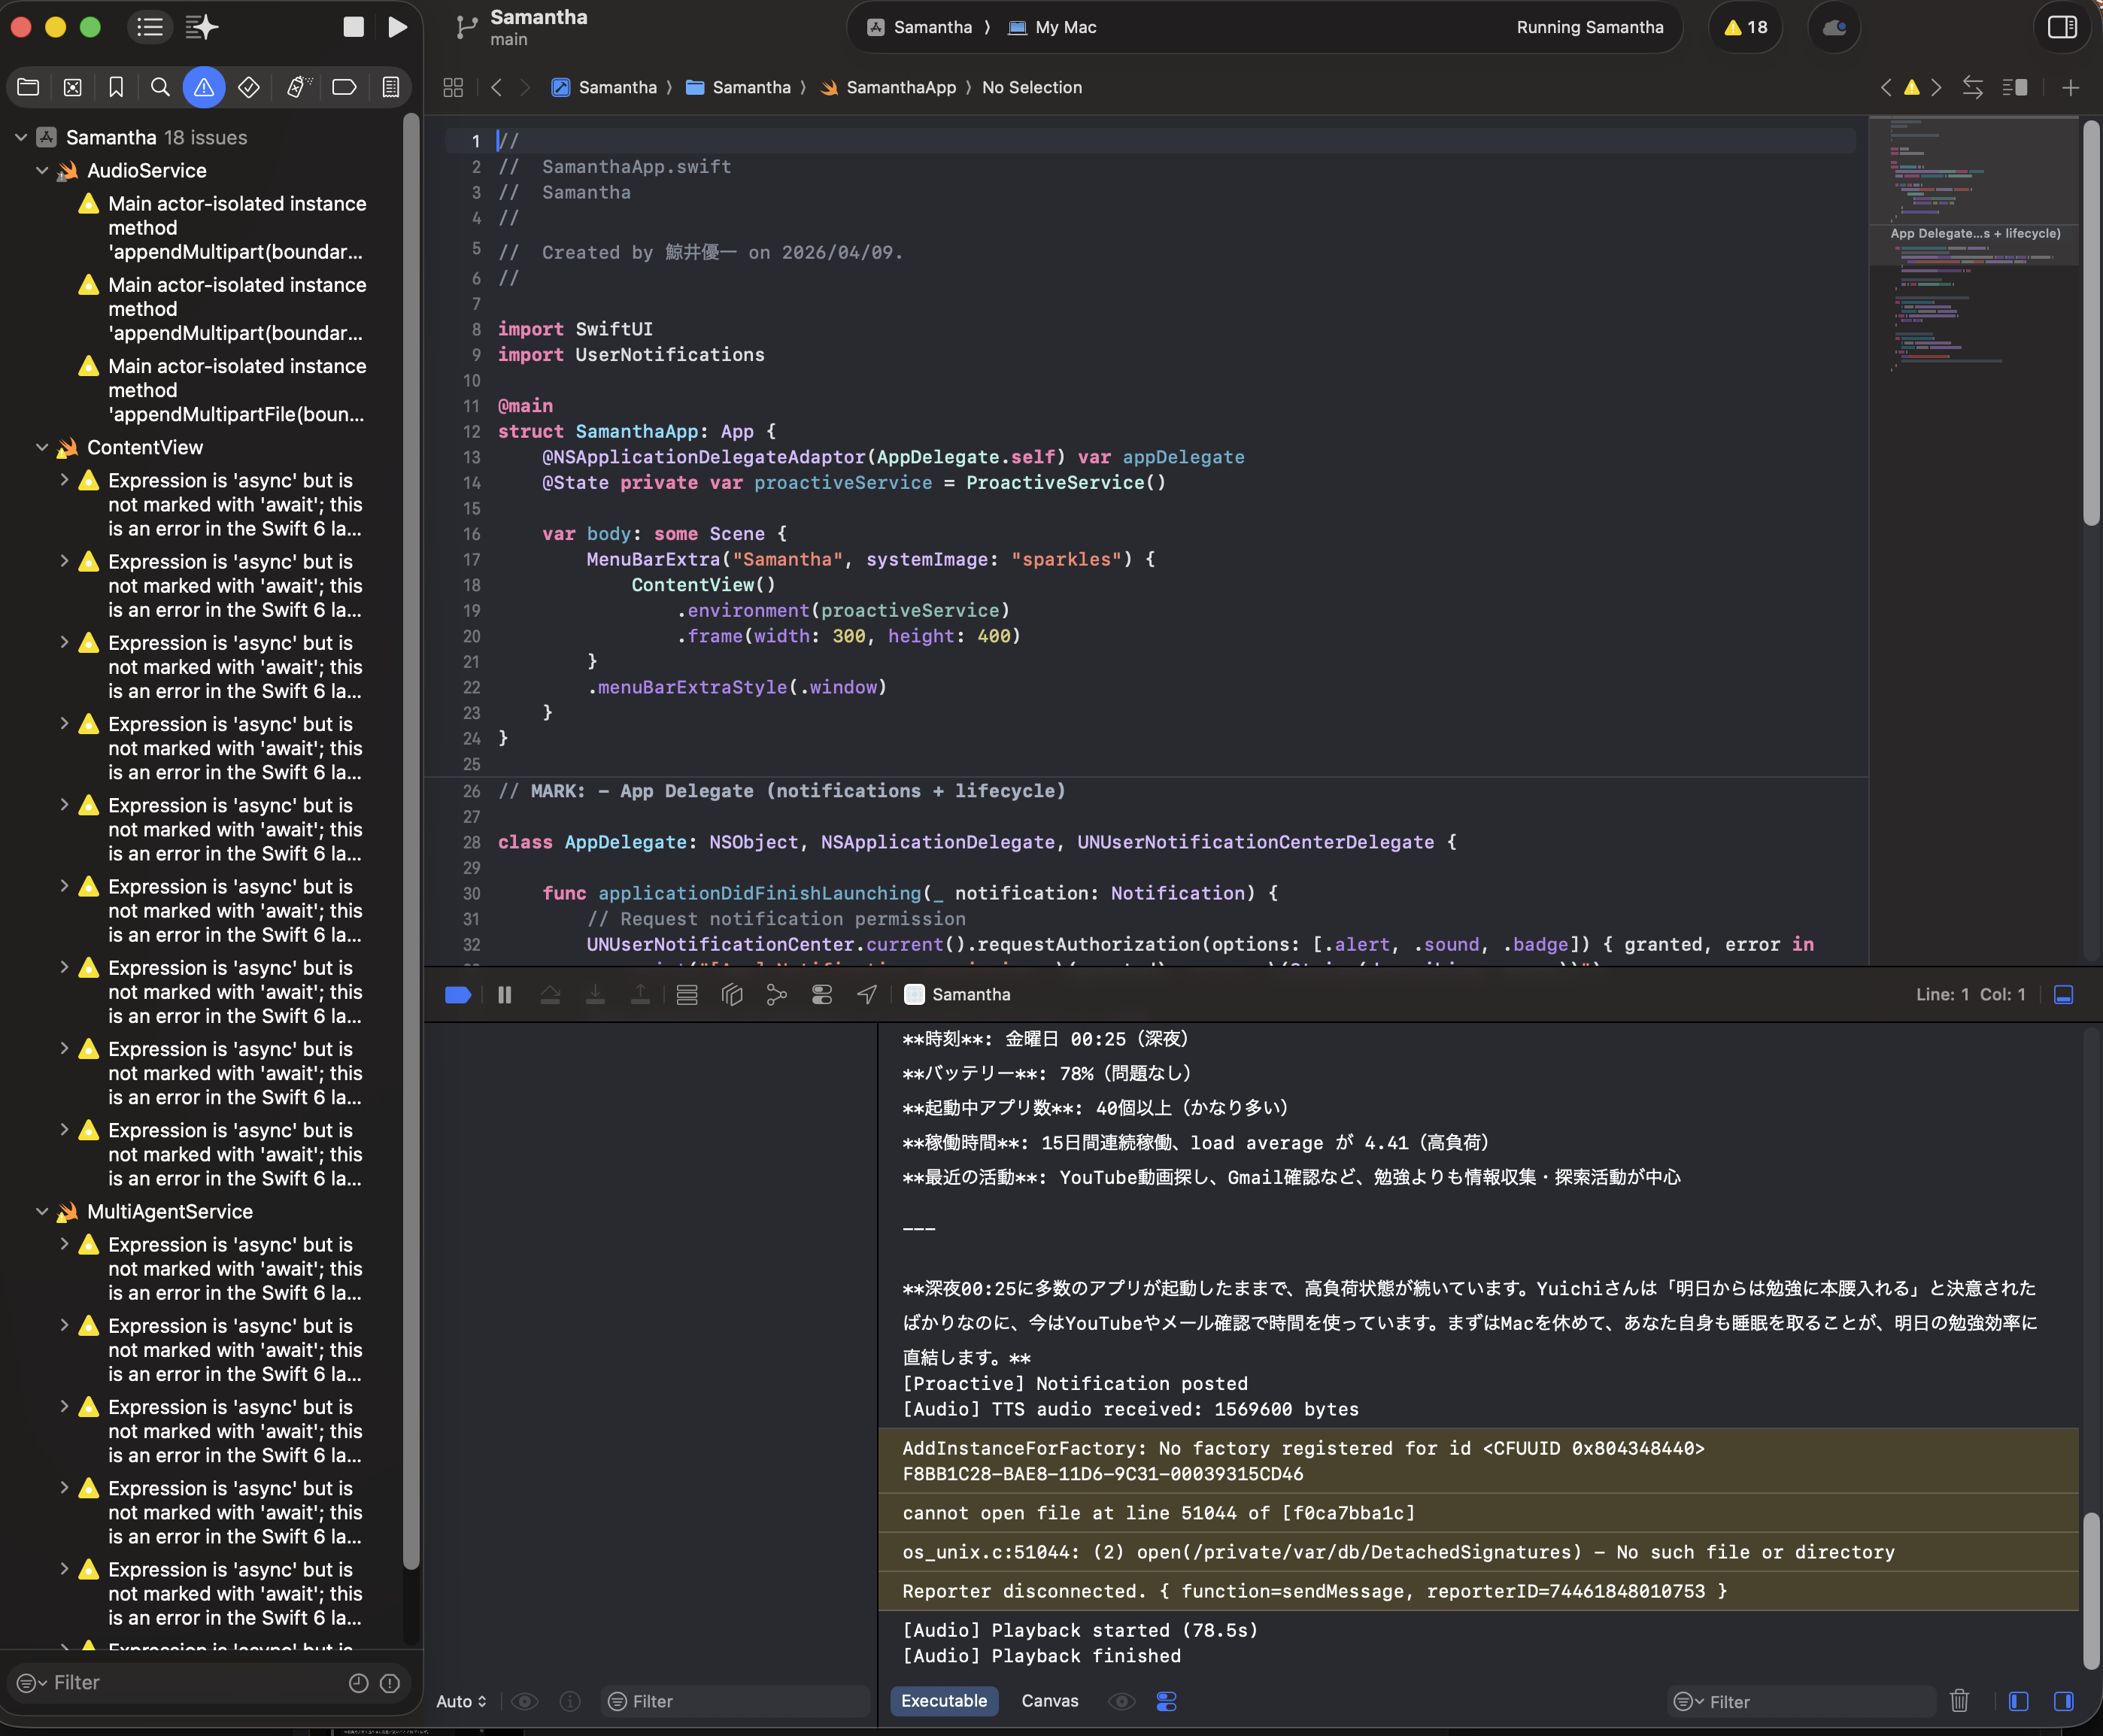The image size is (2103, 1736).
Task: Expand the first ContentView async expression warning
Action: [64, 480]
